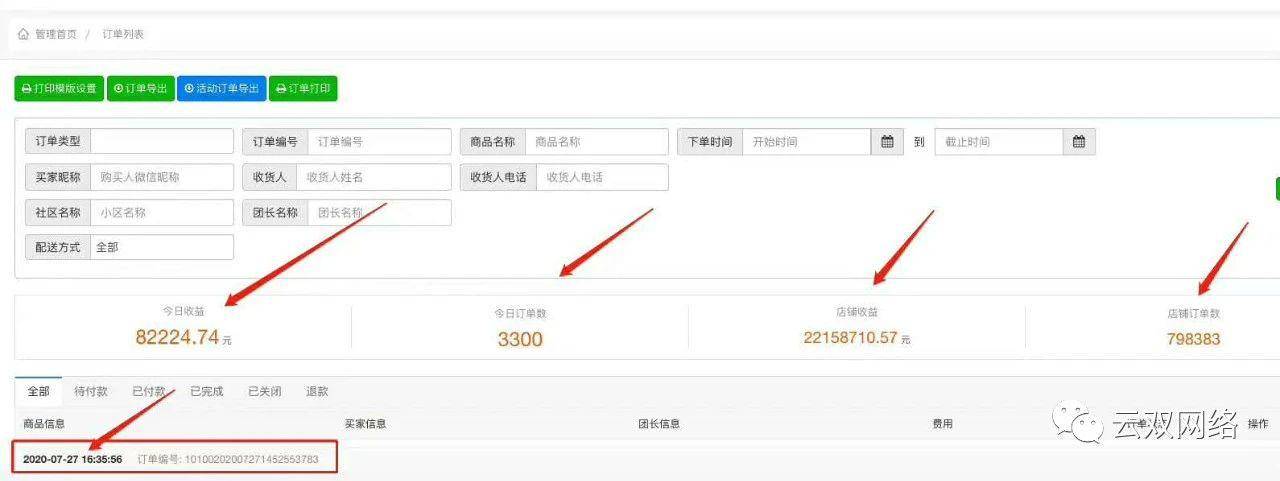Focus the 收货人电话 input field
This screenshot has height=481, width=1280.
pos(602,177)
